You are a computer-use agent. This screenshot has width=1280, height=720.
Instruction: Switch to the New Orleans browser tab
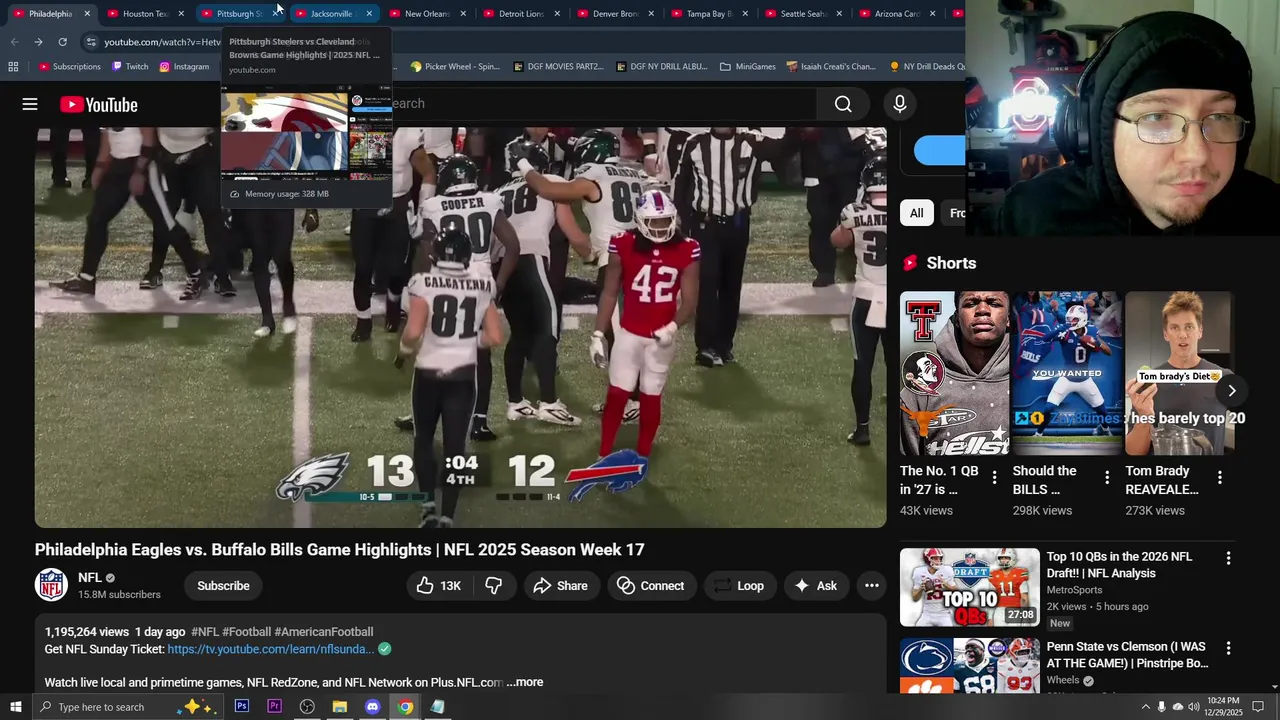pyautogui.click(x=426, y=14)
